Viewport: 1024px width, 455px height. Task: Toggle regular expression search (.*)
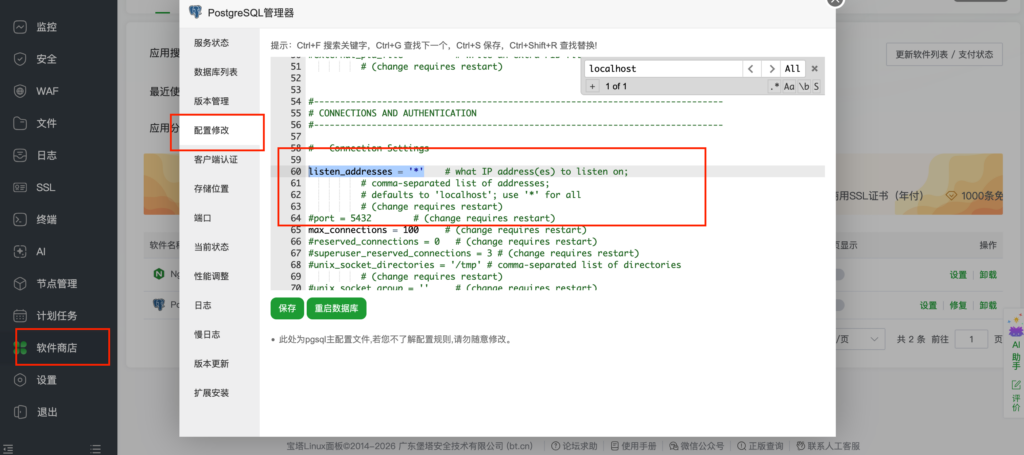[775, 86]
